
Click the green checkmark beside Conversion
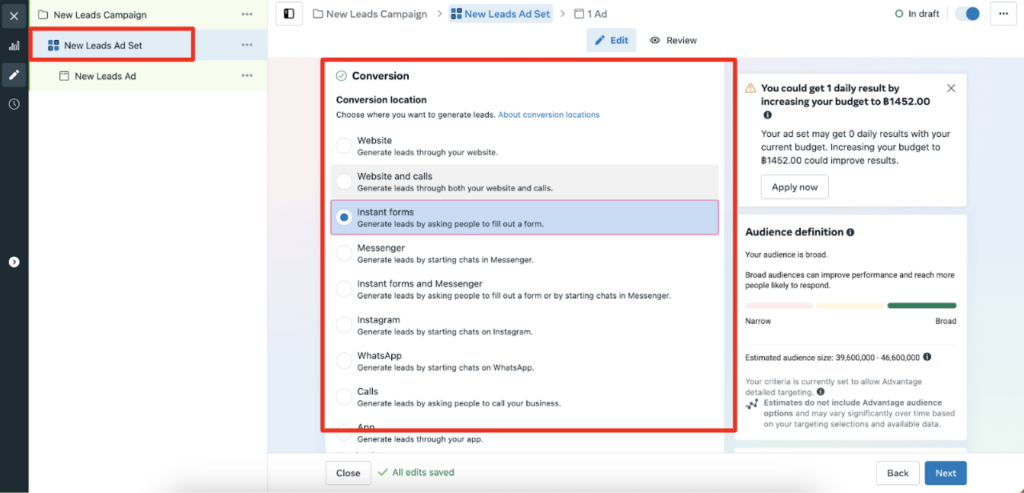[341, 76]
